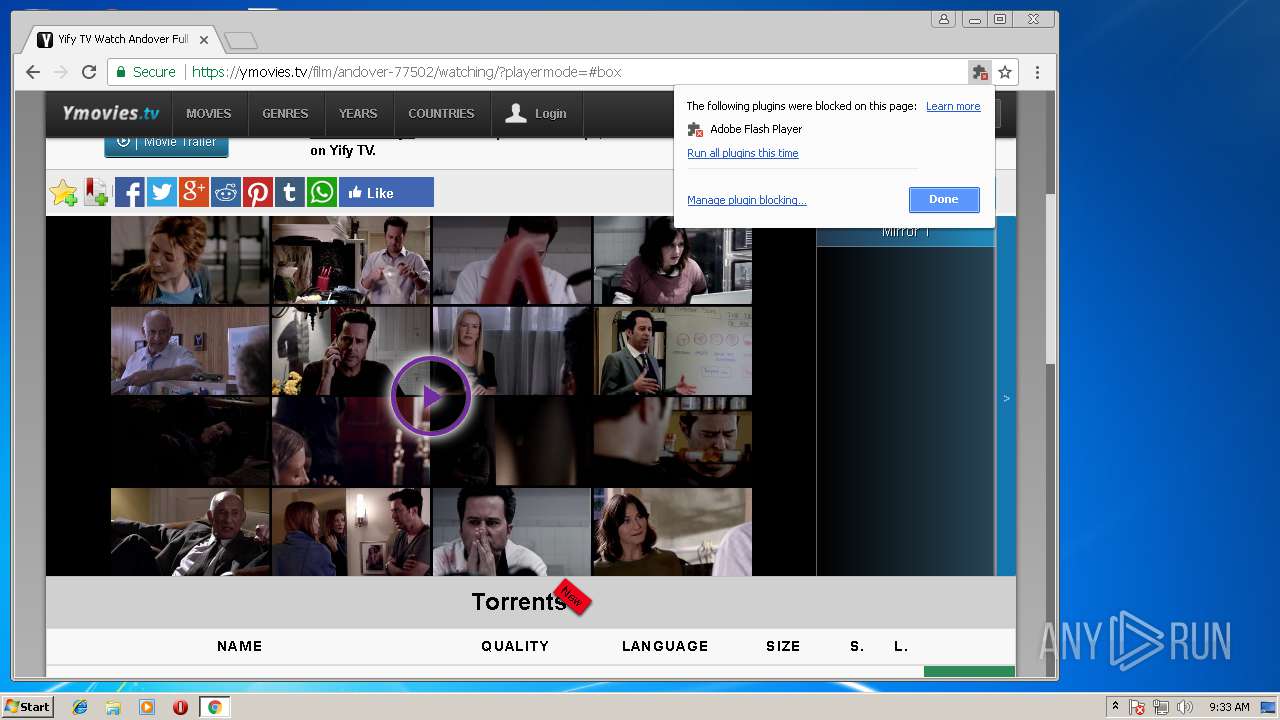1280x720 pixels.
Task: Show hidden tray icons arrow
Action: click(x=1115, y=707)
